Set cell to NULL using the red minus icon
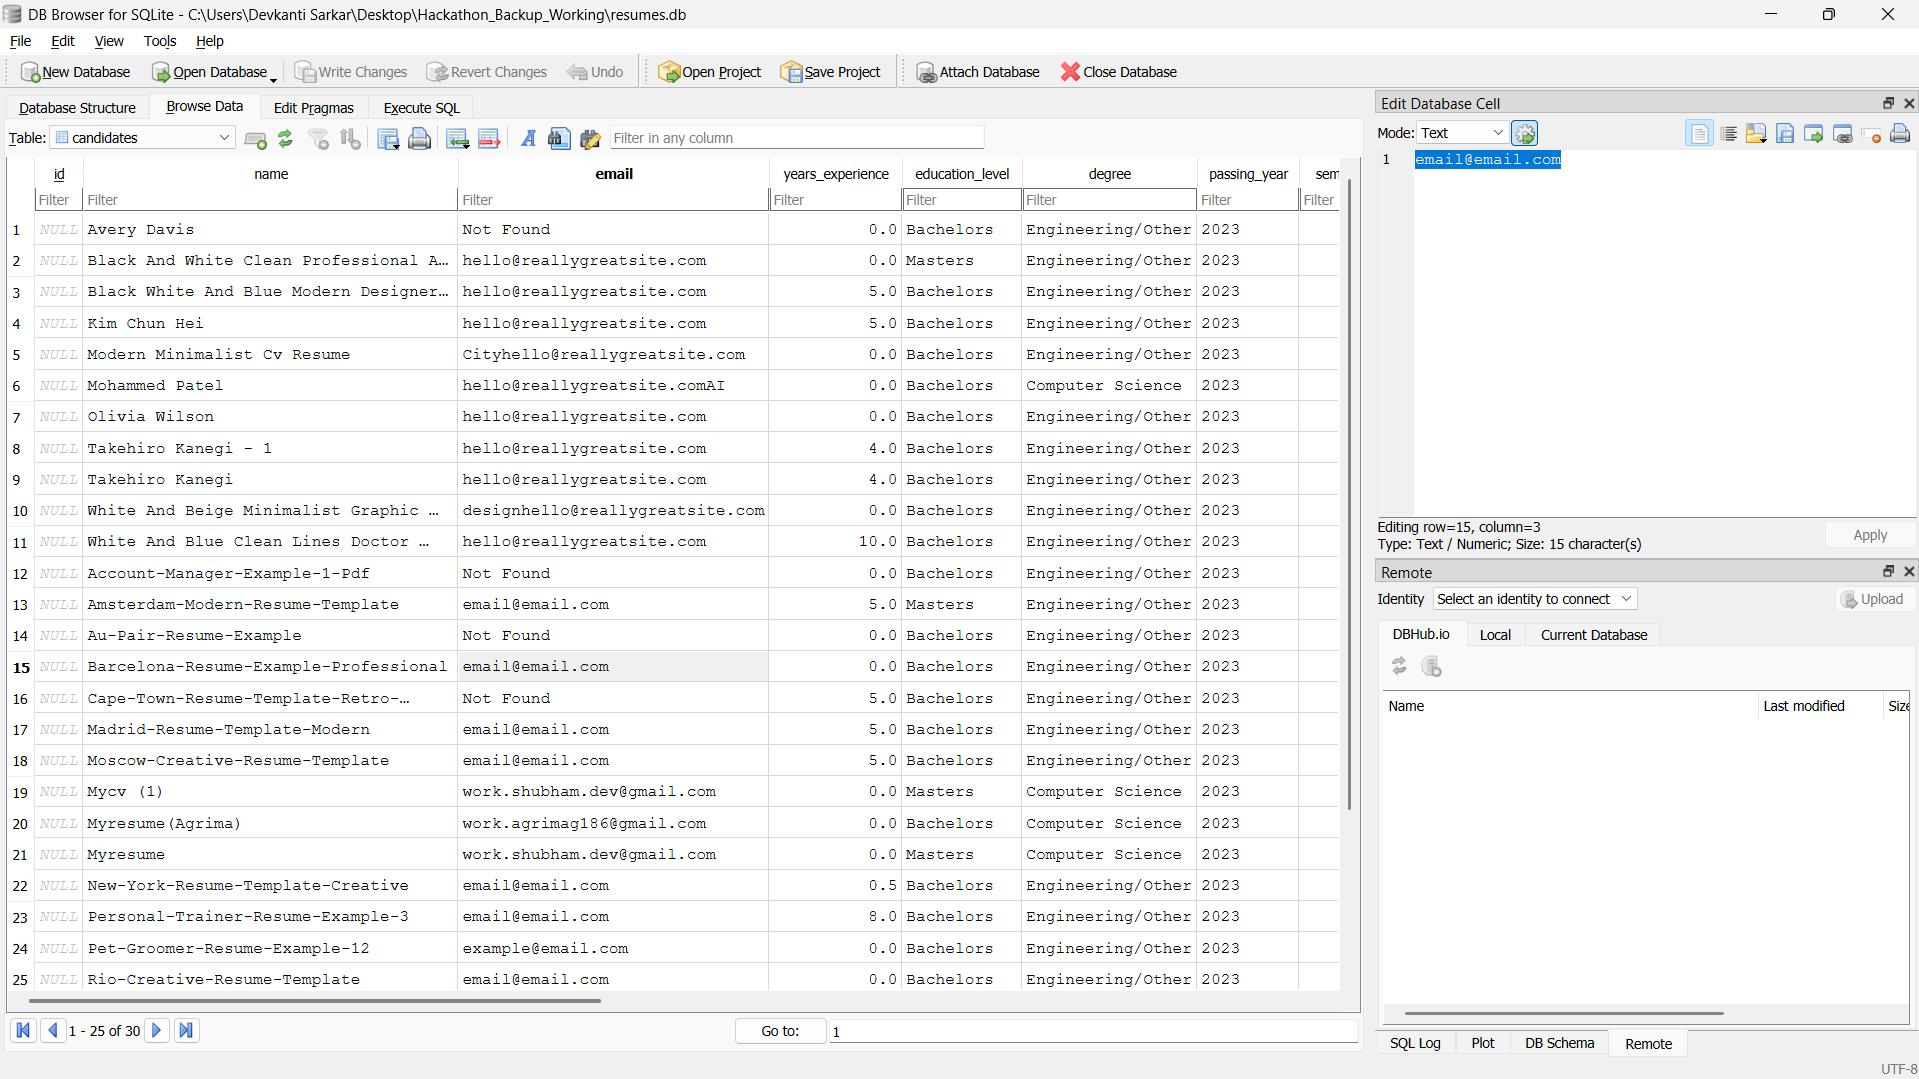Image resolution: width=1919 pixels, height=1079 pixels. tap(1872, 134)
